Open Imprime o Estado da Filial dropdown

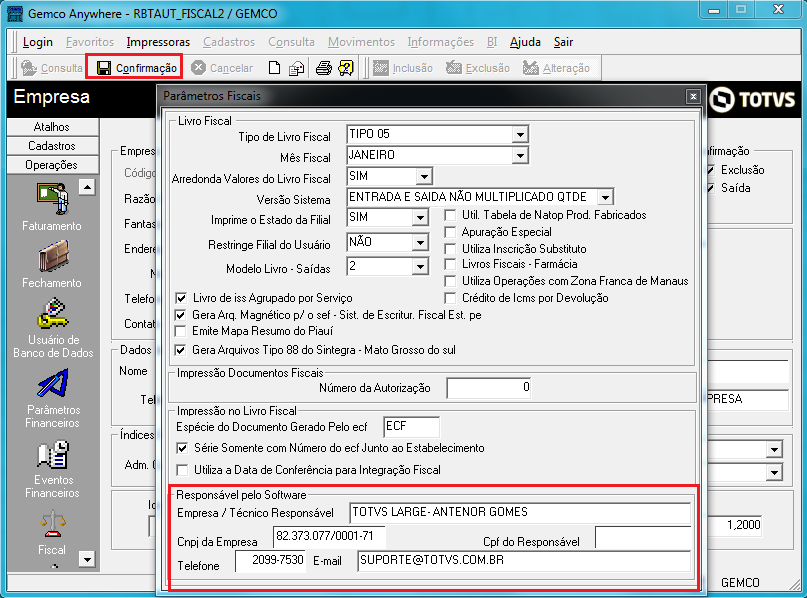(420, 218)
